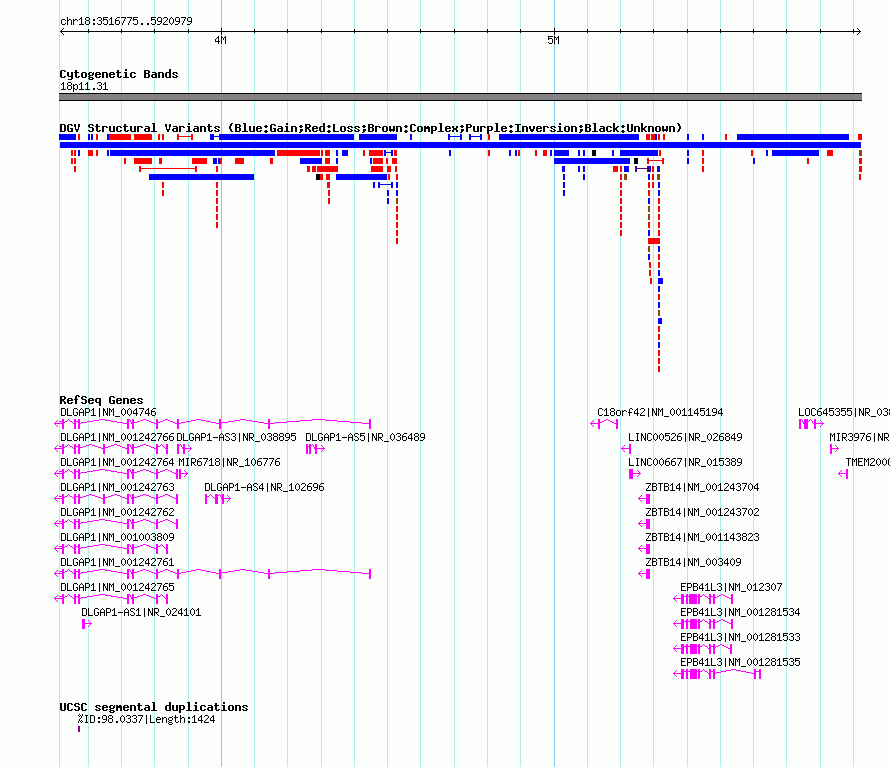Image resolution: width=890 pixels, height=767 pixels.
Task: Select the EPB41L3|NM_001281534 label
Action: click(740, 612)
